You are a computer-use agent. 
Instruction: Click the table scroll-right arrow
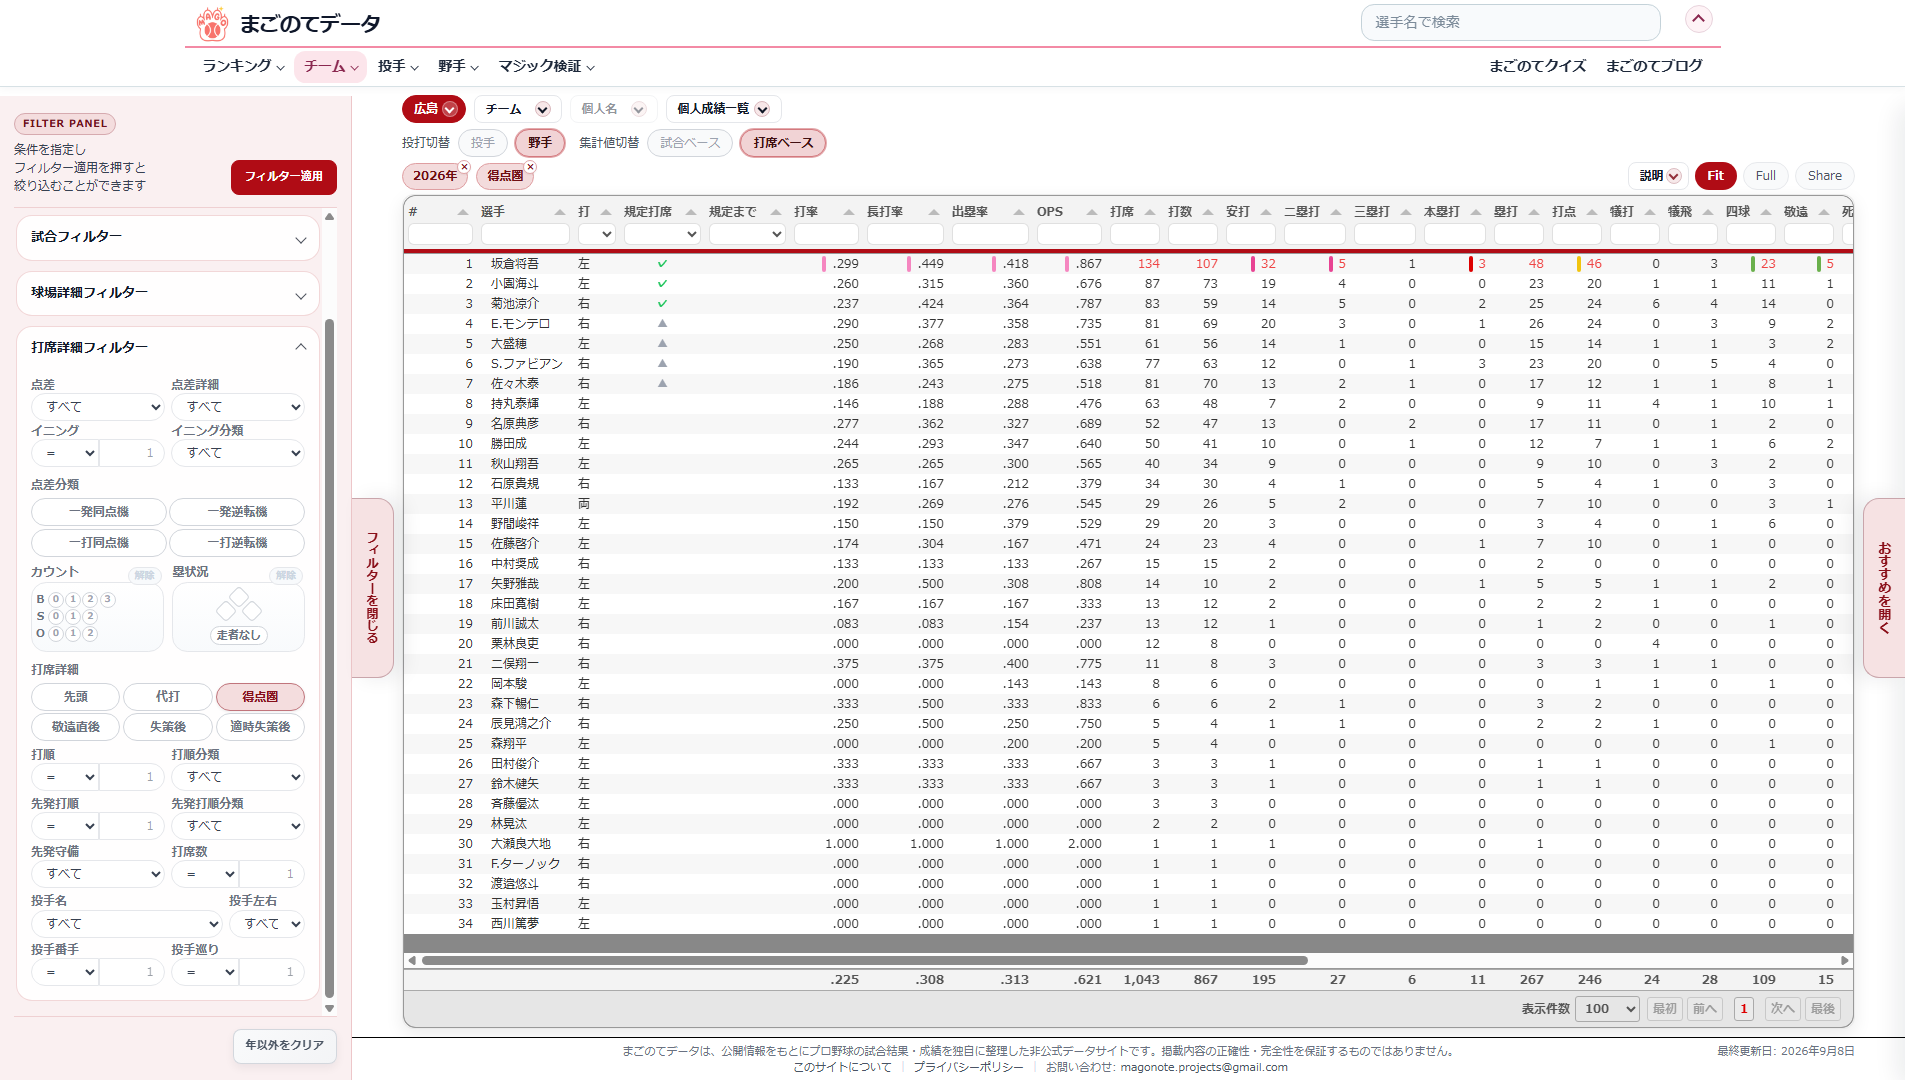tap(1845, 960)
